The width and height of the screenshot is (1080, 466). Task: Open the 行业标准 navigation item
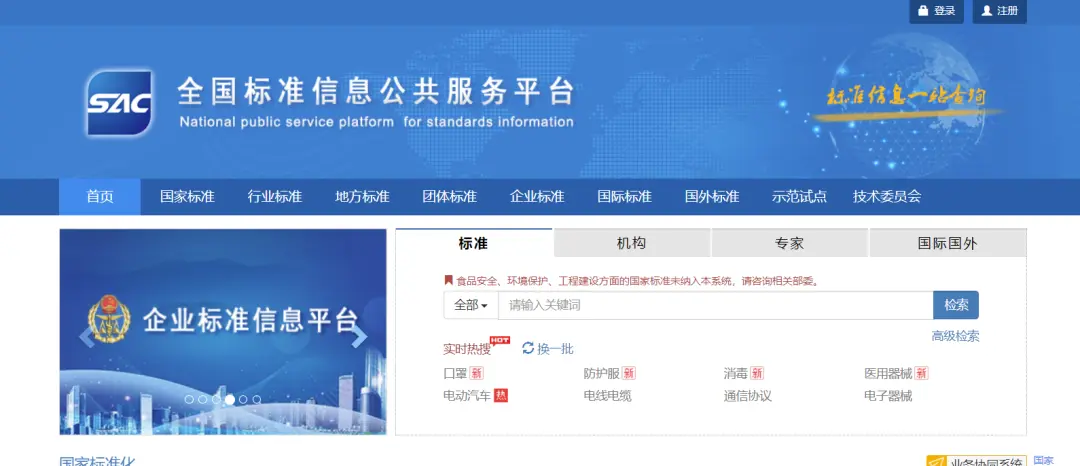tap(275, 197)
